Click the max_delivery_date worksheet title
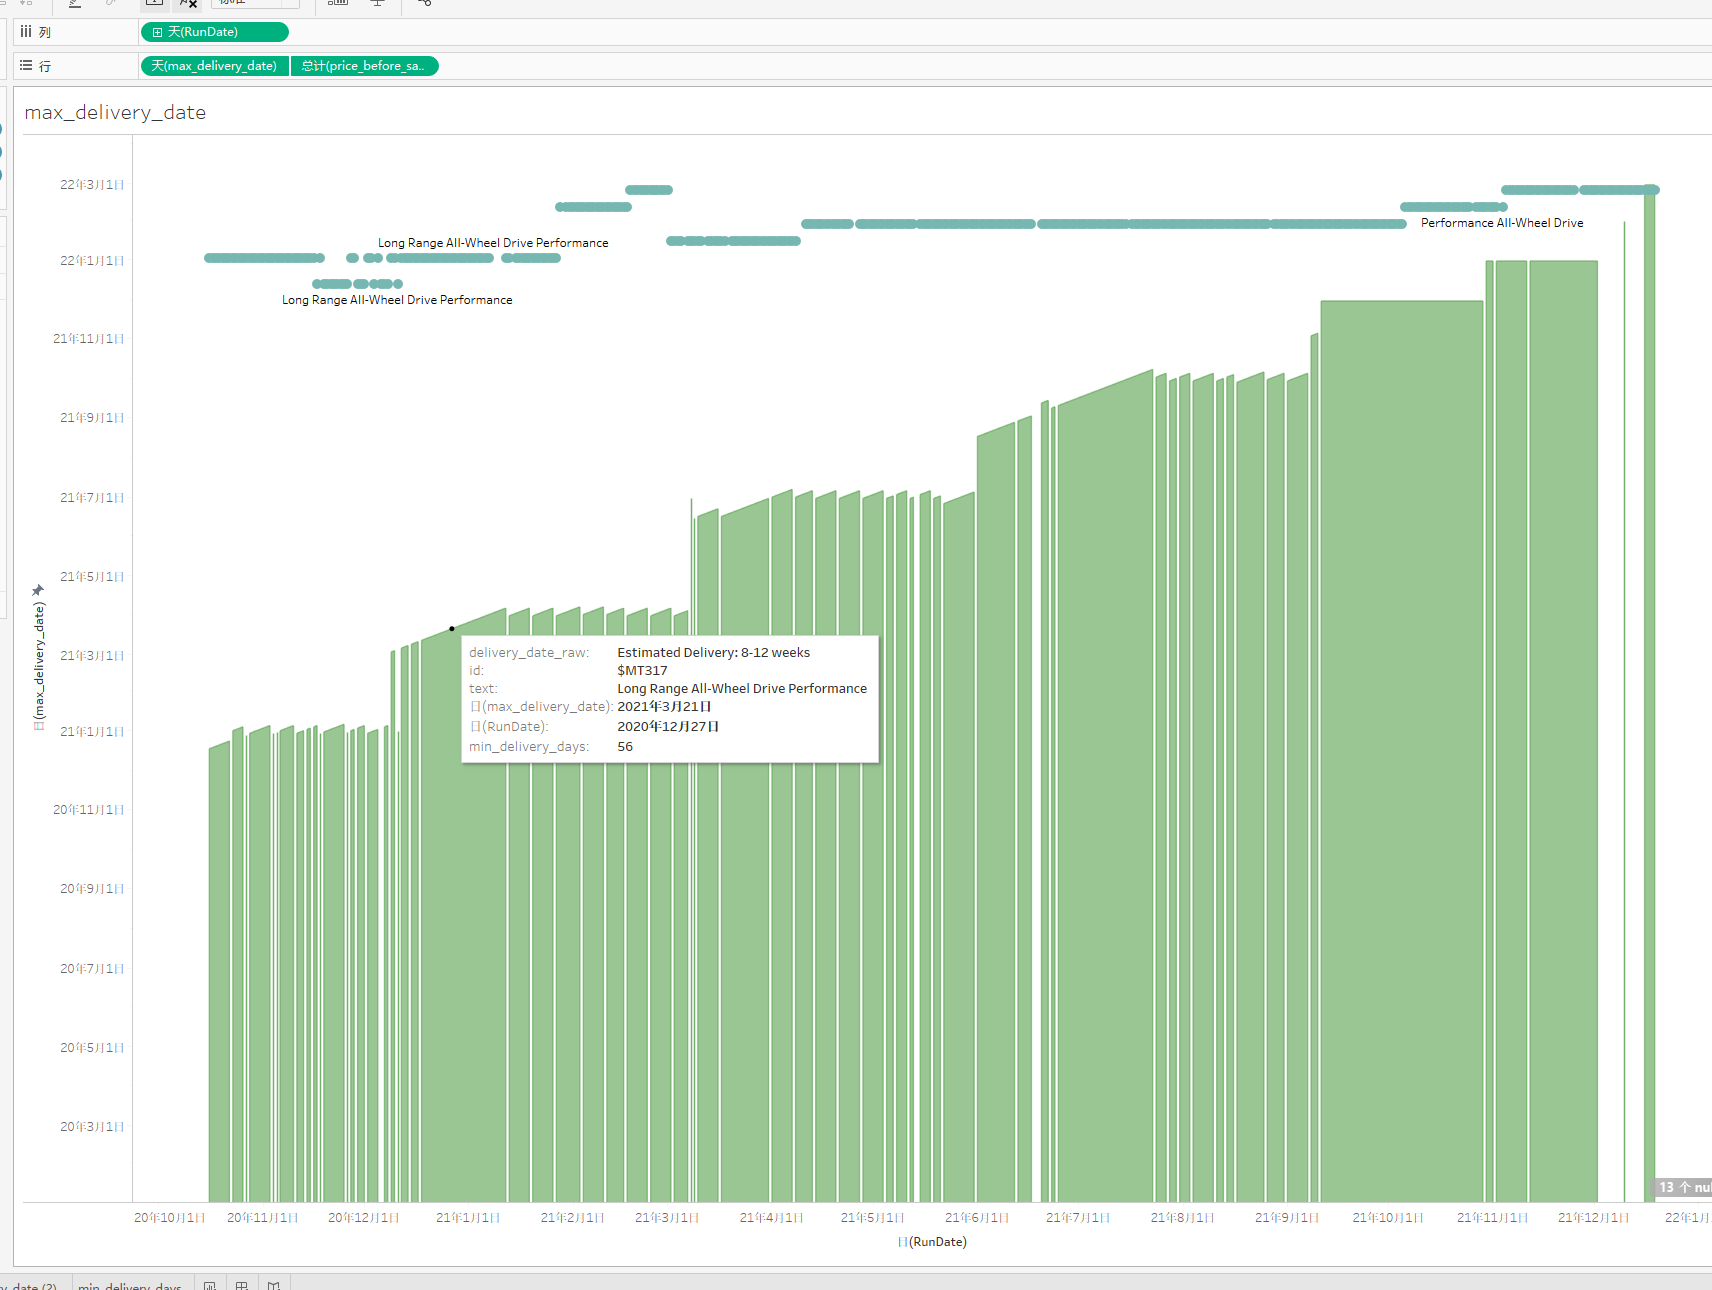This screenshot has width=1712, height=1290. (115, 112)
